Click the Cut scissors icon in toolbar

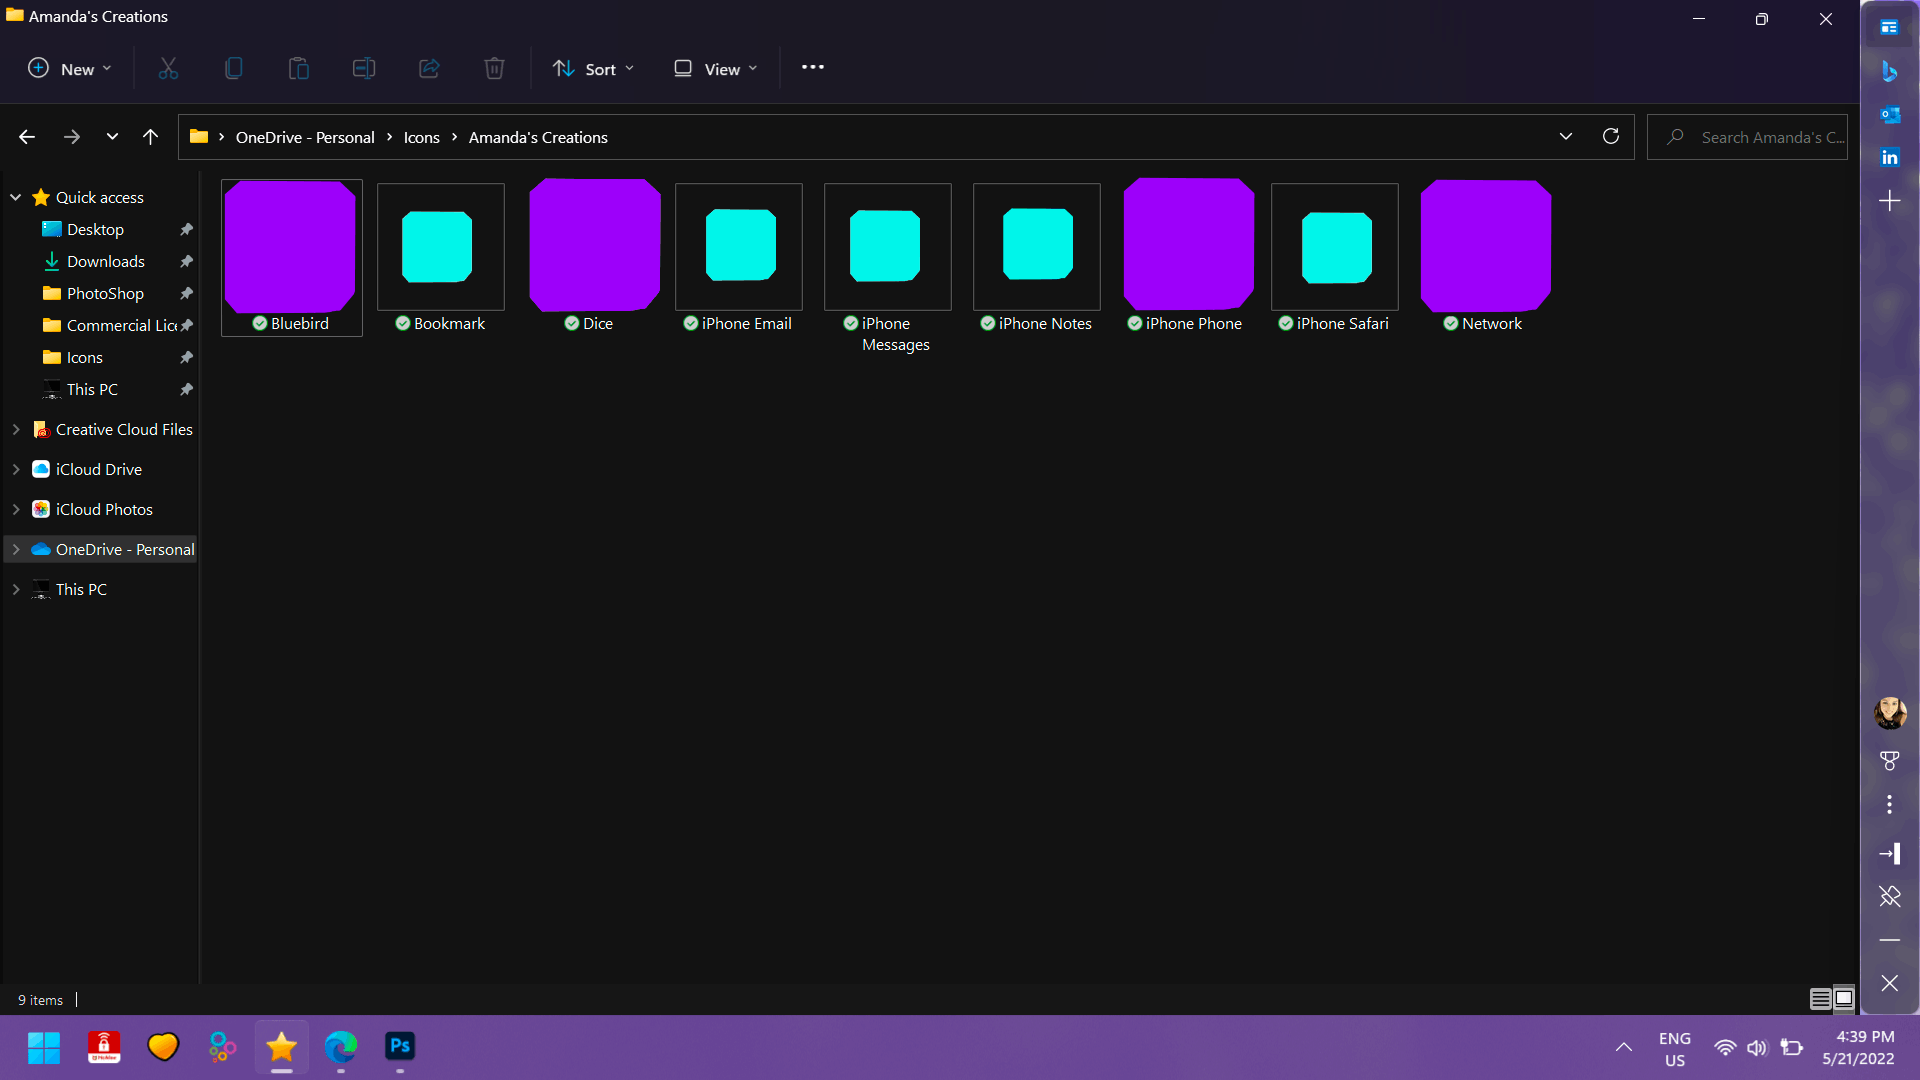168,68
